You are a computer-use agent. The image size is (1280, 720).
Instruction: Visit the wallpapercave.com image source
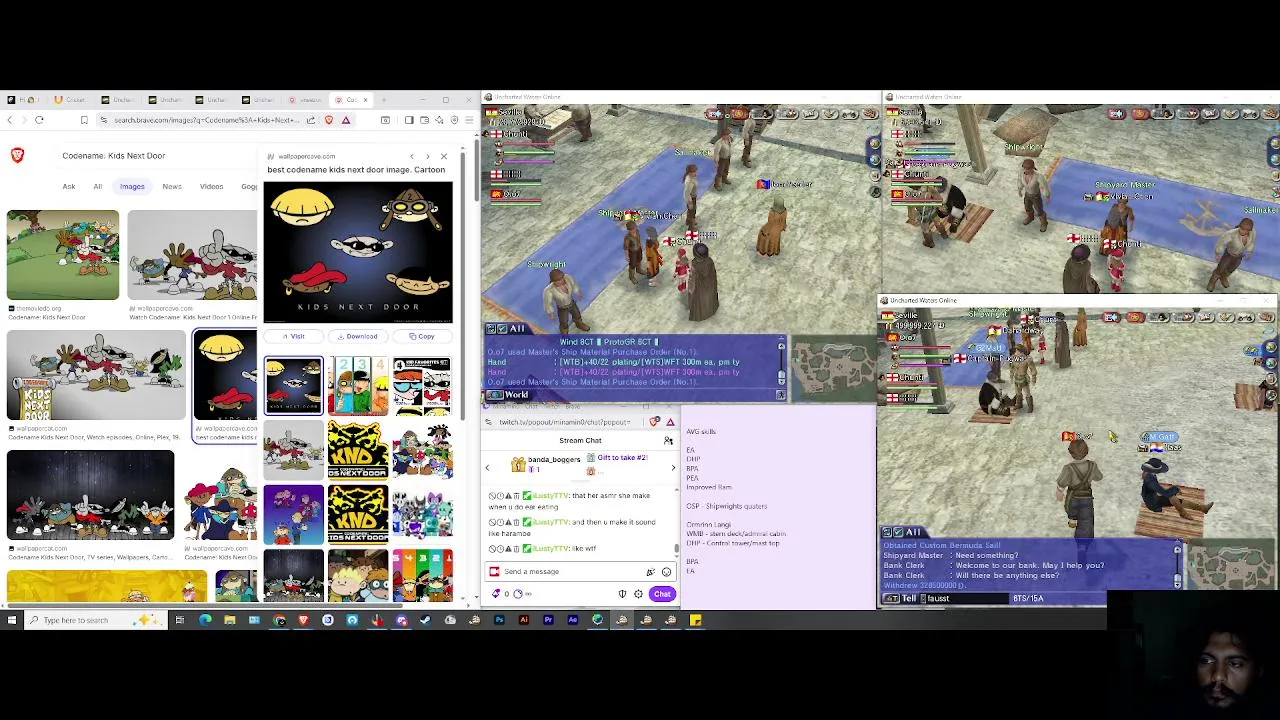[294, 336]
